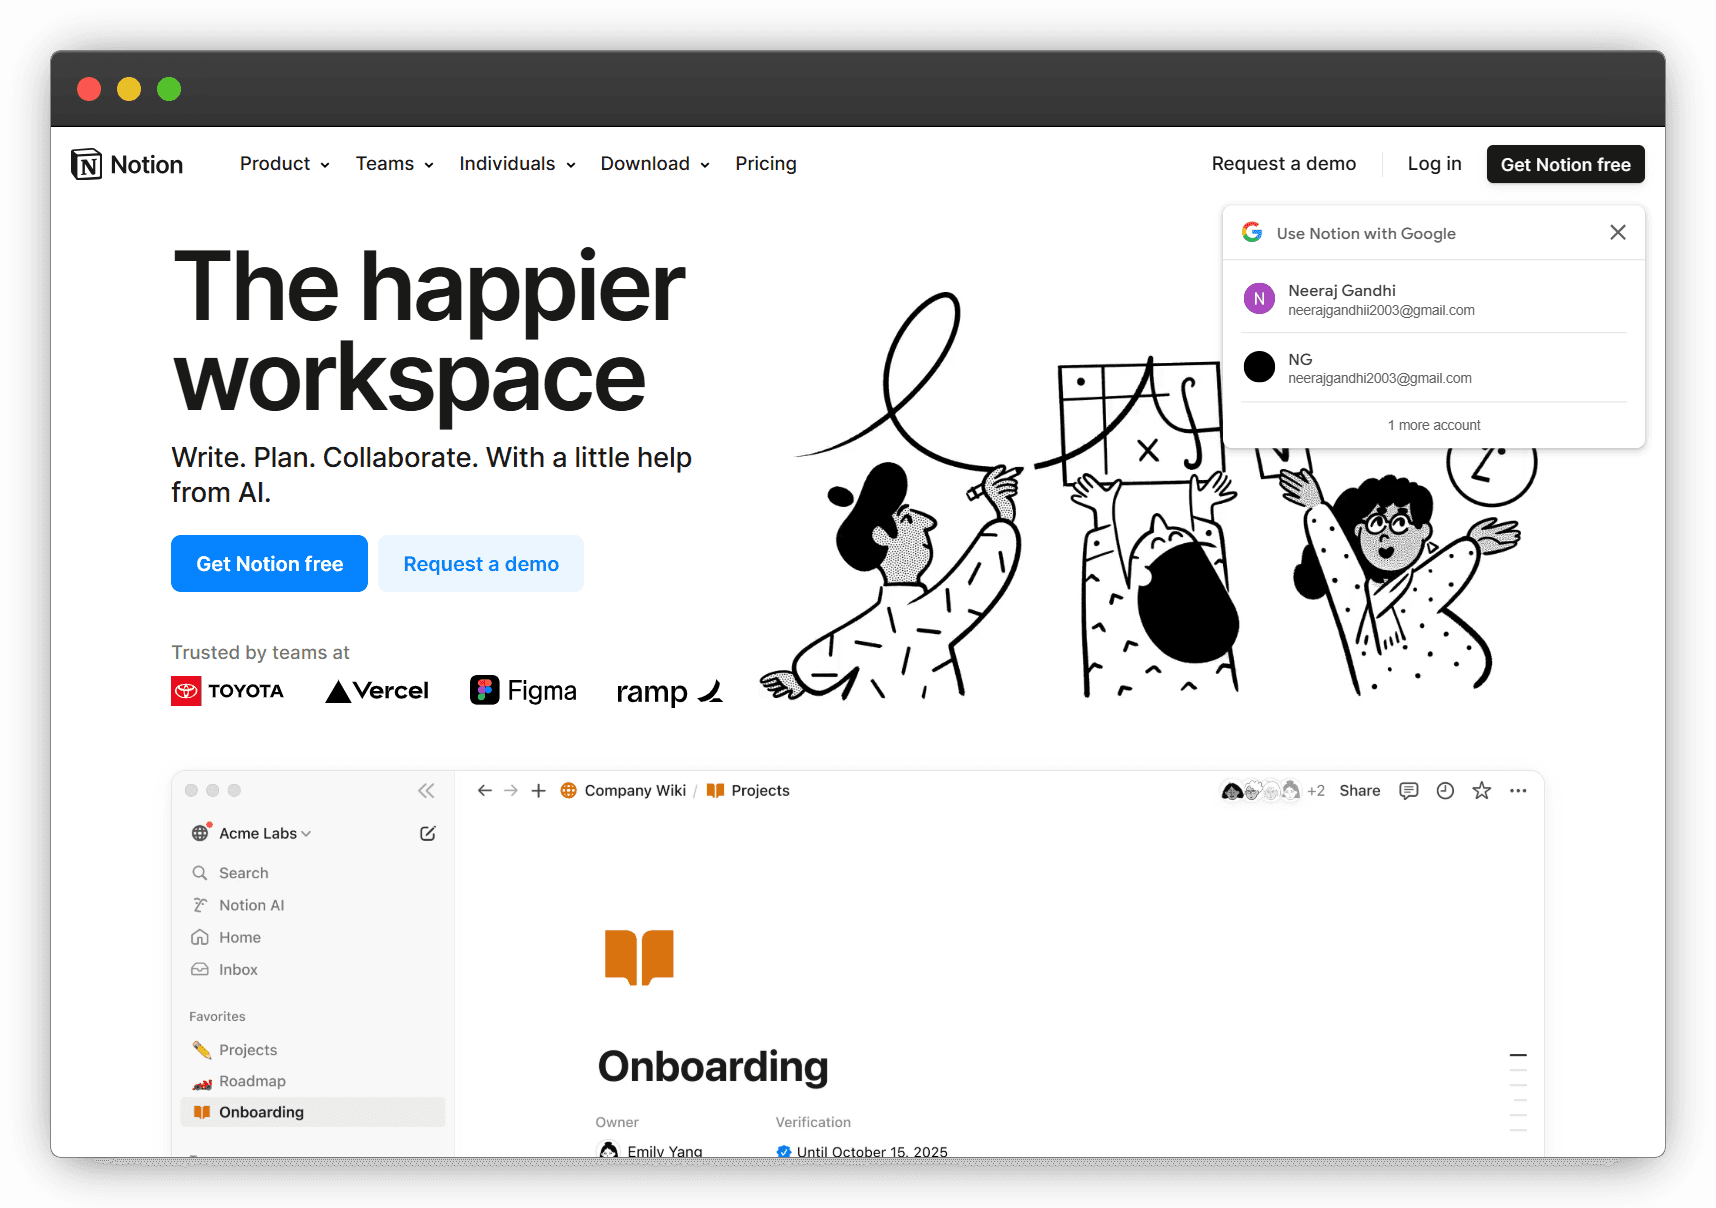Click the ramp logo

coord(669,691)
